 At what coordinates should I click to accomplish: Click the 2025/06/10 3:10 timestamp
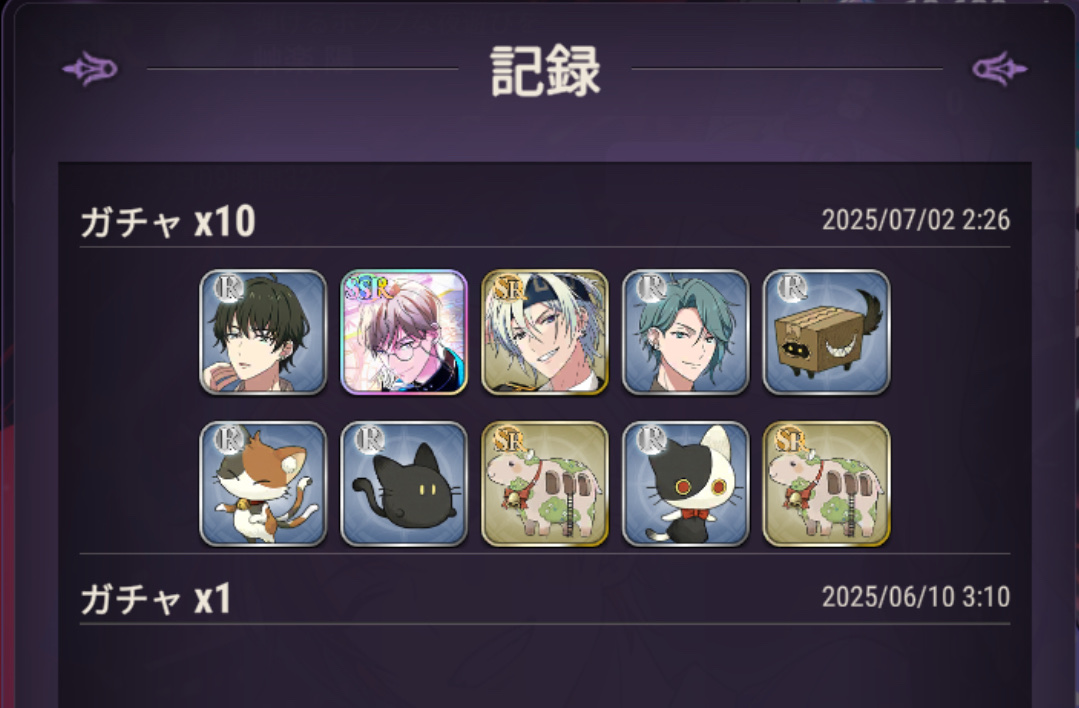[x=916, y=597]
